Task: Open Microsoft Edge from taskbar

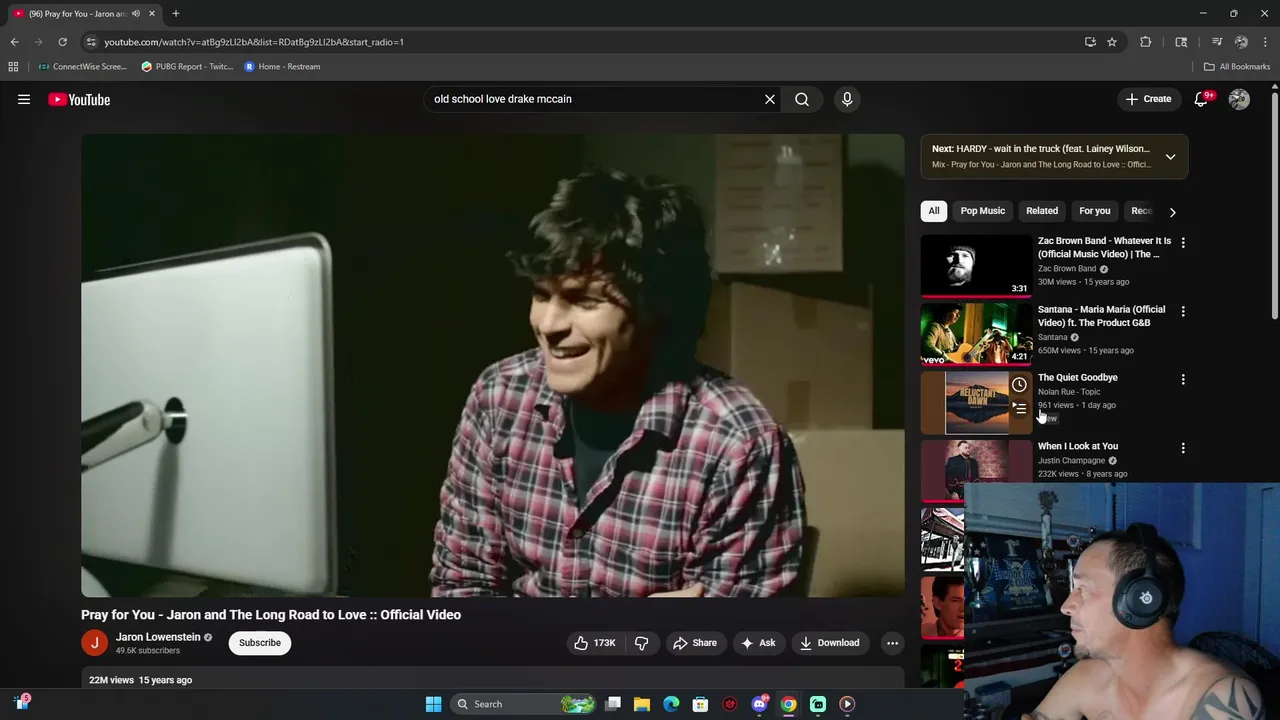Action: coord(671,704)
